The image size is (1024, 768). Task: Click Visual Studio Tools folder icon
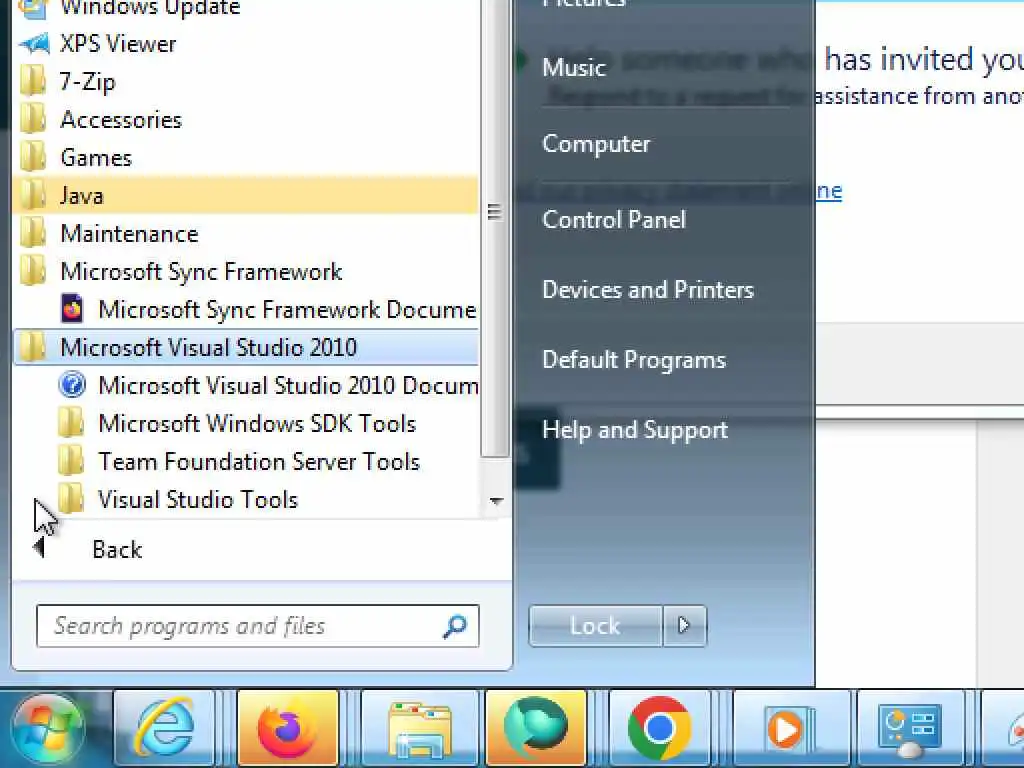point(71,498)
